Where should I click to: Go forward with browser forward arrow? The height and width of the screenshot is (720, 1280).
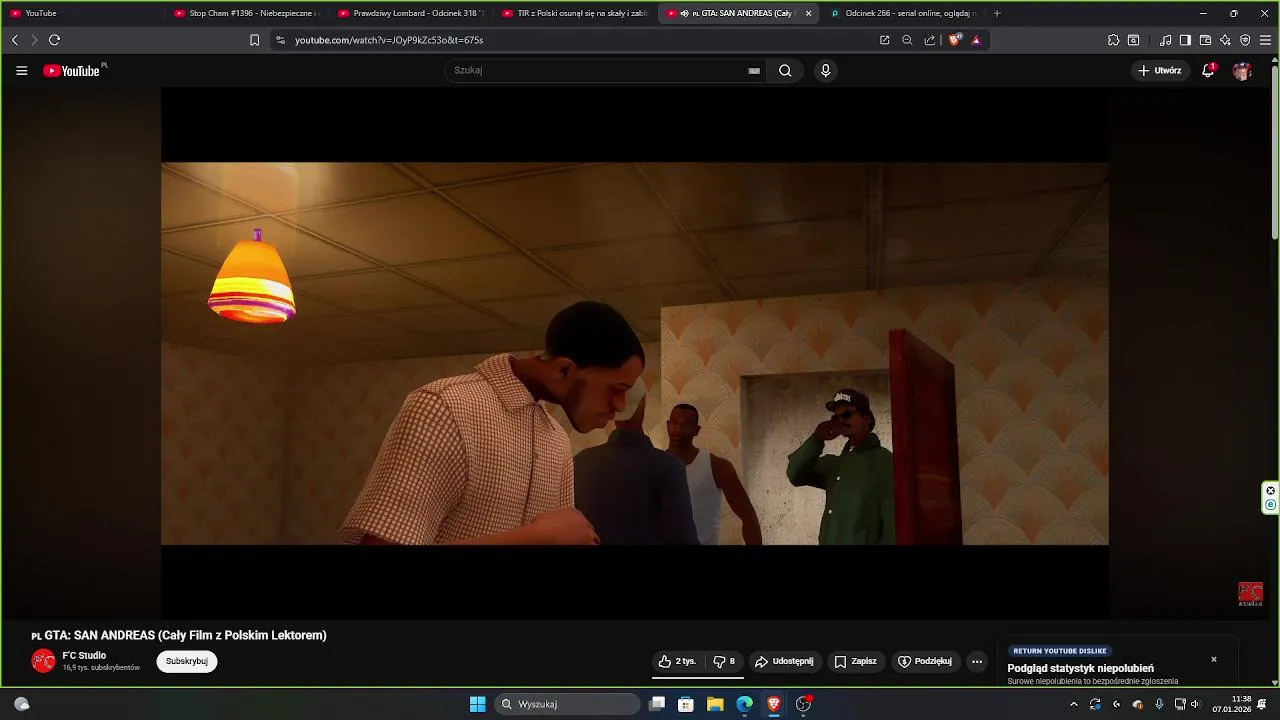[x=34, y=40]
